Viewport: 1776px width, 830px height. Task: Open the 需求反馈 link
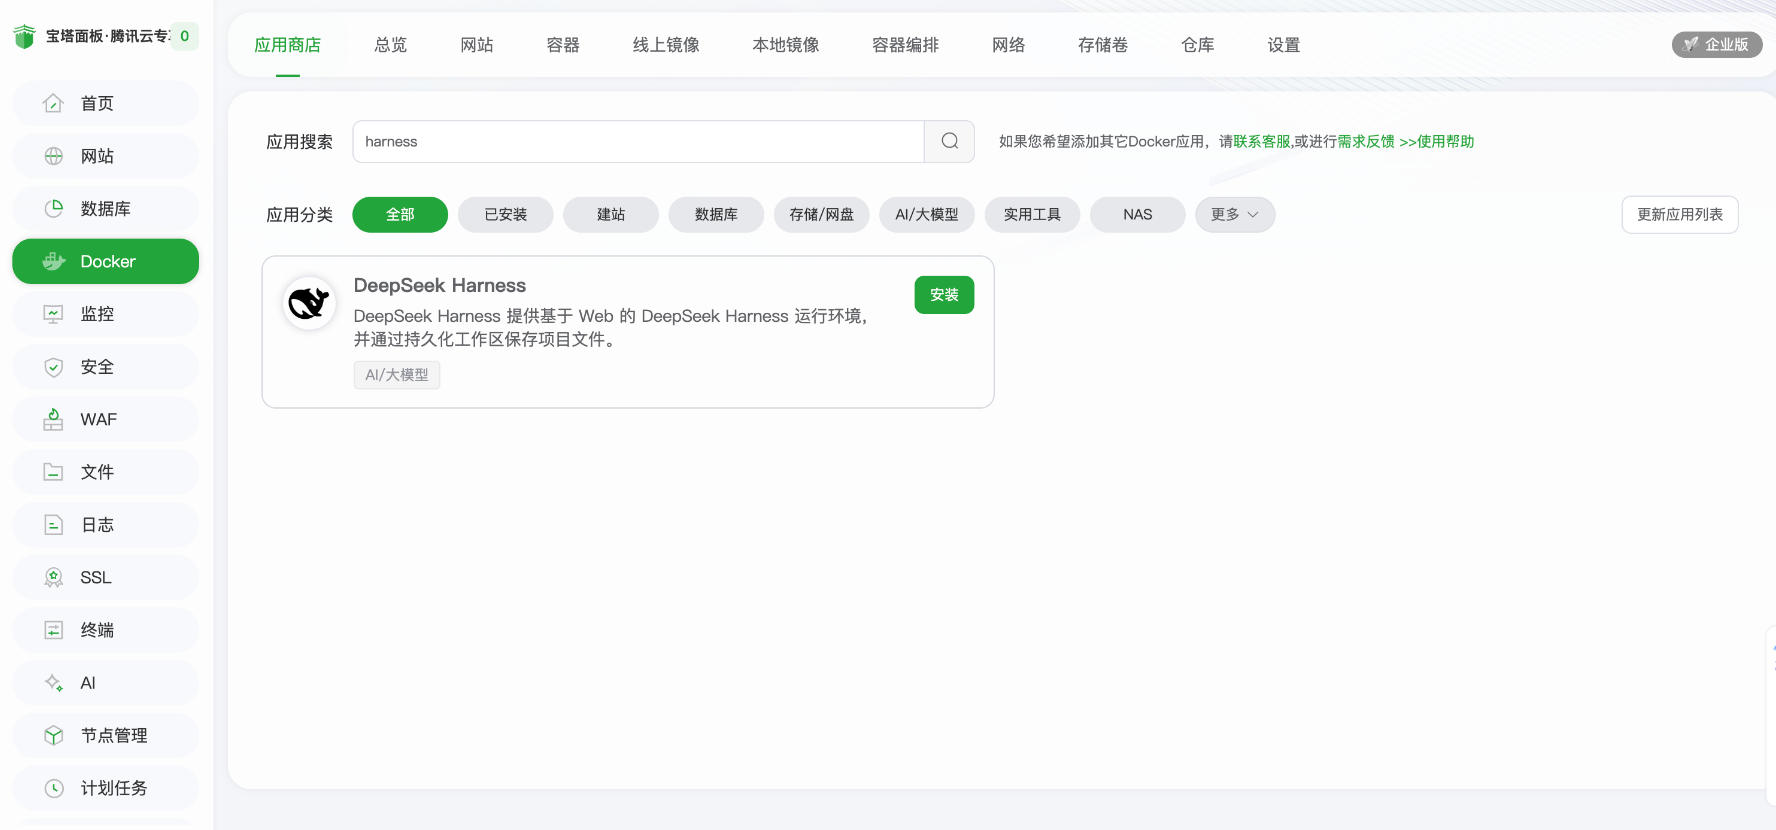tap(1366, 141)
